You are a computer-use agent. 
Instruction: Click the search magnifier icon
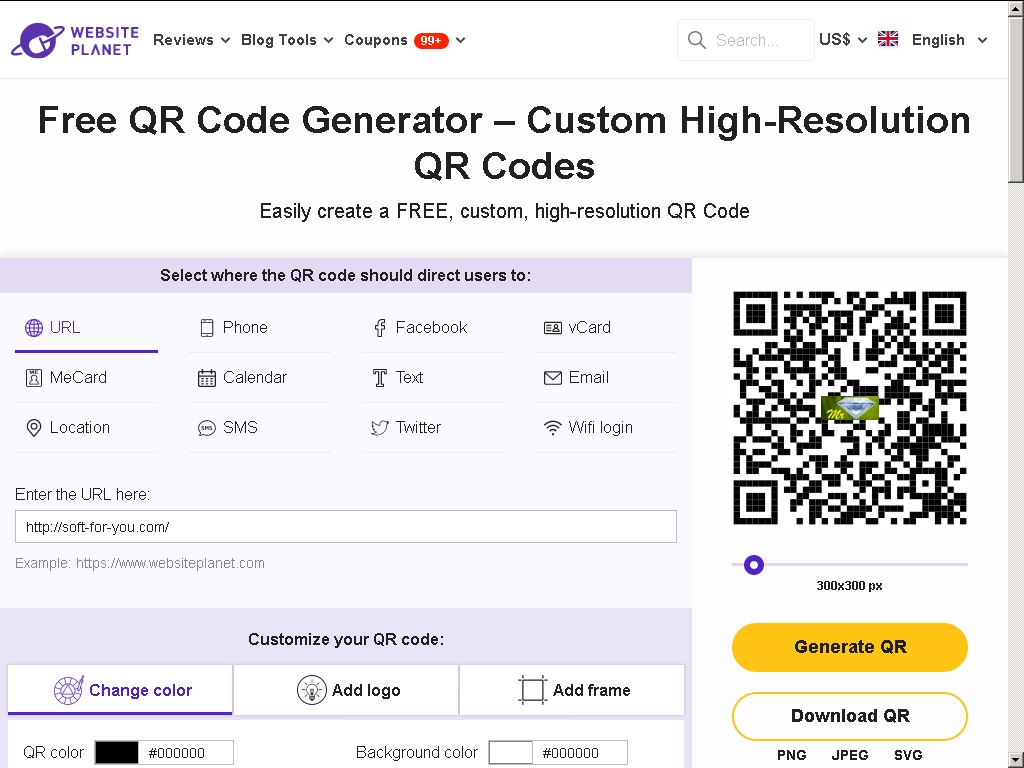pyautogui.click(x=697, y=40)
